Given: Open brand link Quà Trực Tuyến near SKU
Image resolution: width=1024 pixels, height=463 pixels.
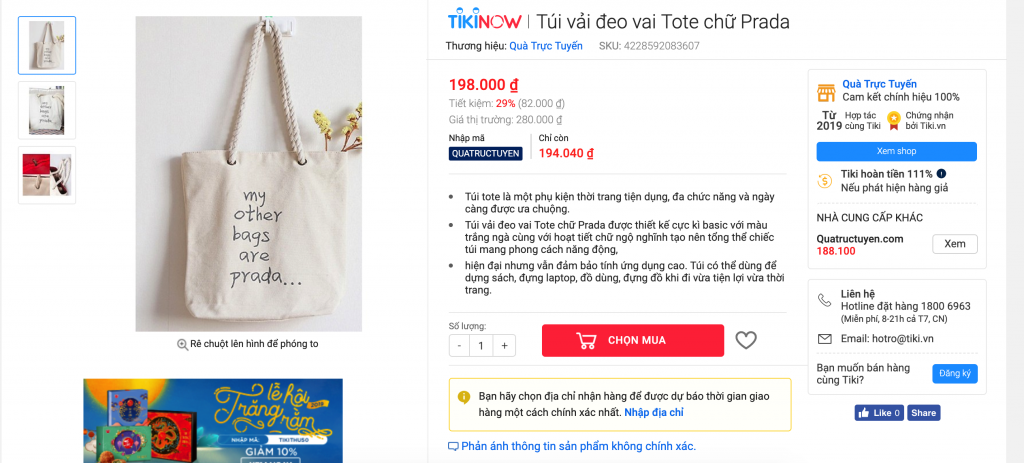Looking at the screenshot, I should (x=545, y=46).
